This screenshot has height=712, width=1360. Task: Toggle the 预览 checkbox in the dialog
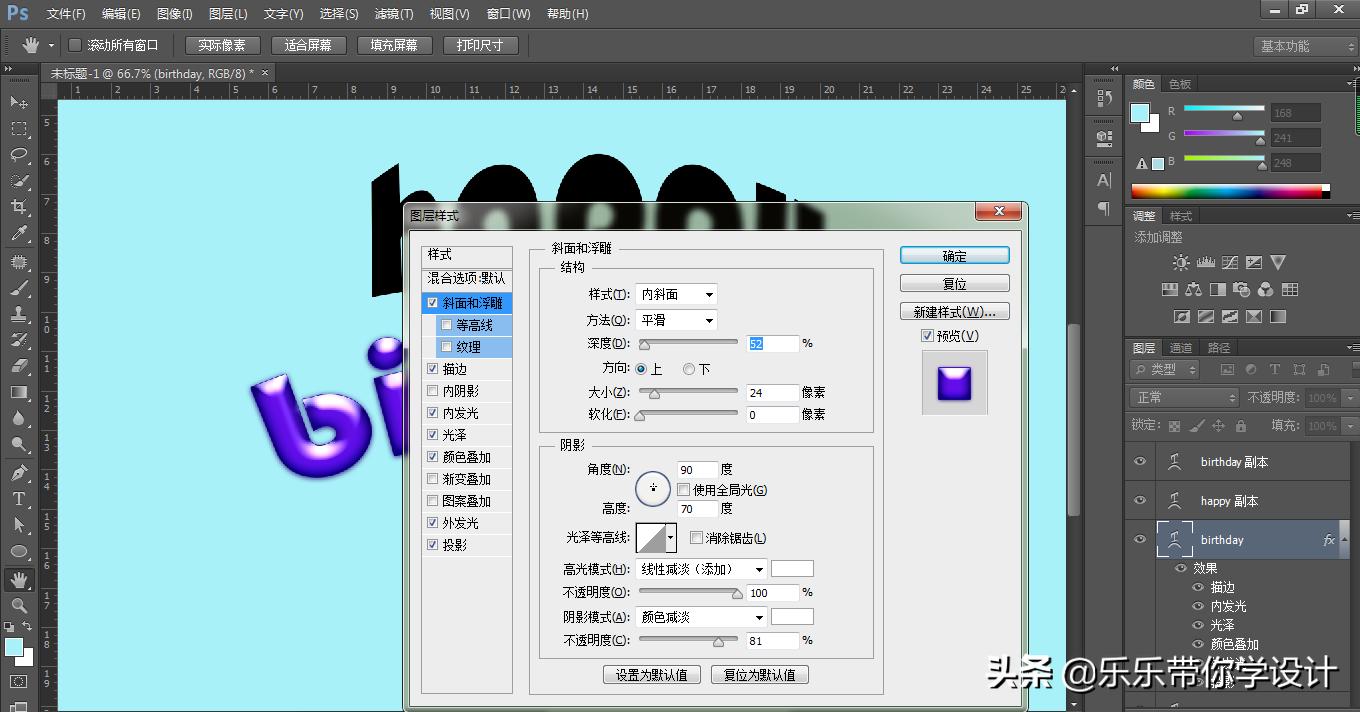[x=927, y=335]
